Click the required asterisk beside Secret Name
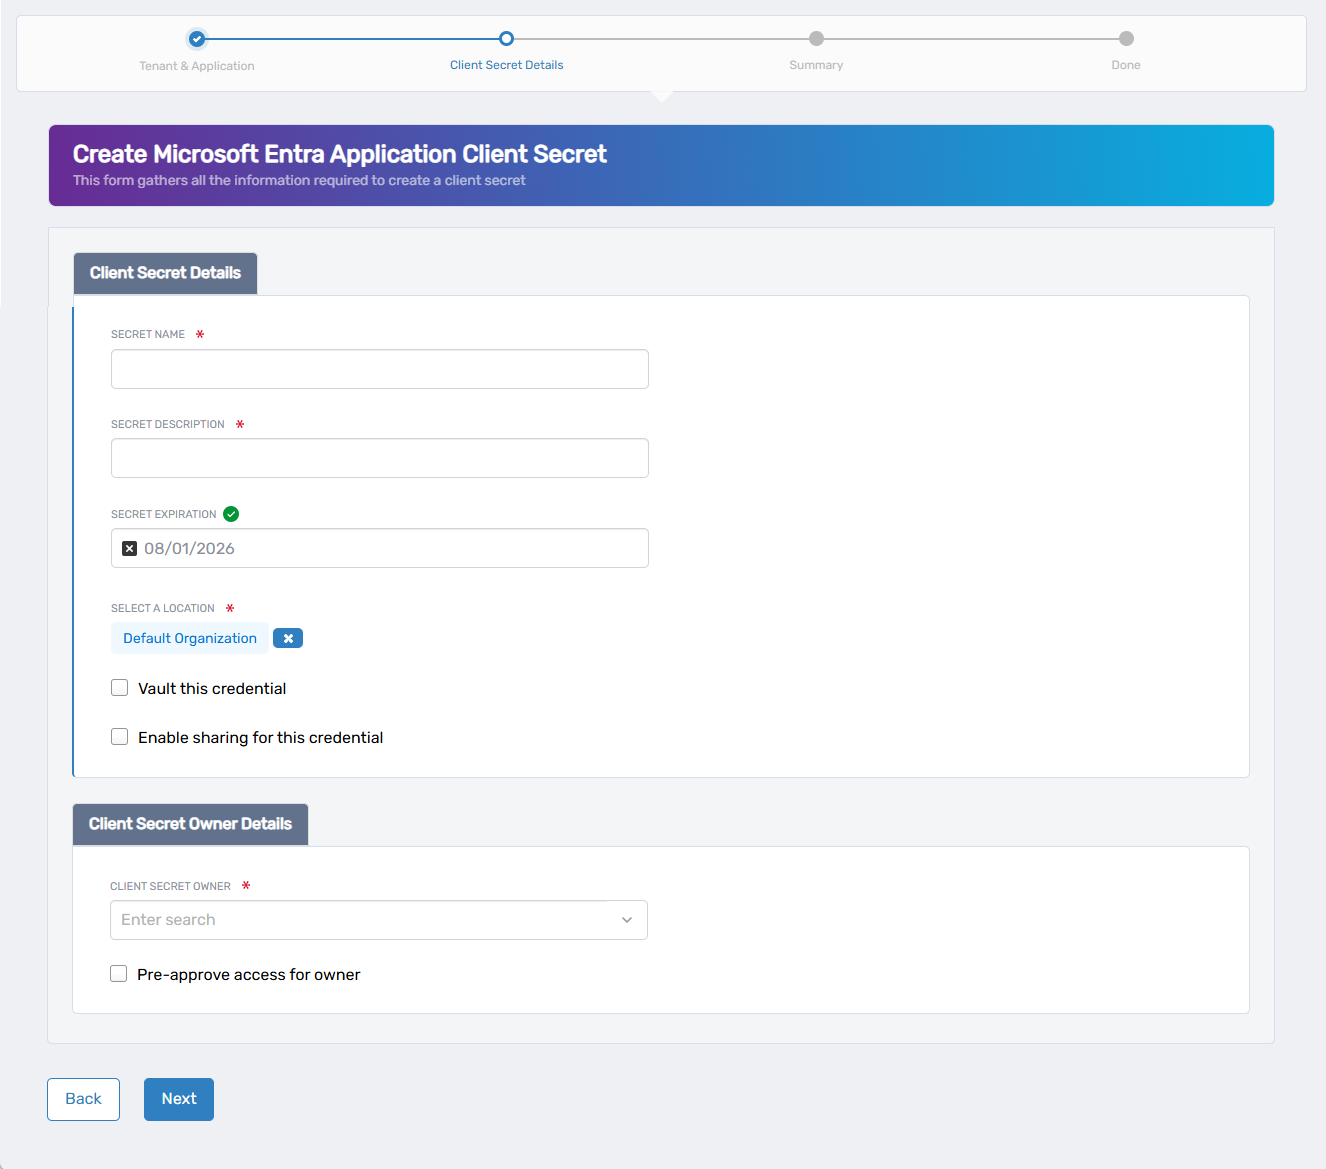 199,334
